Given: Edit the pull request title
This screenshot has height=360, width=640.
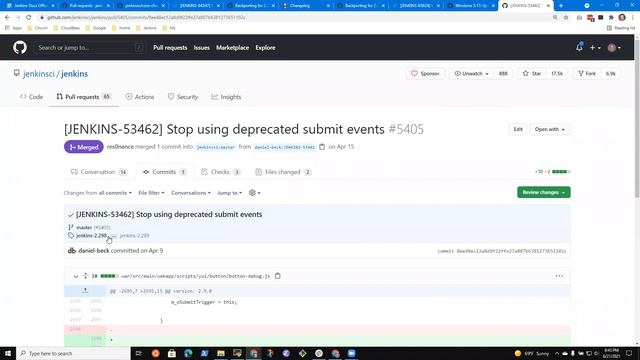Looking at the screenshot, I should tap(518, 129).
